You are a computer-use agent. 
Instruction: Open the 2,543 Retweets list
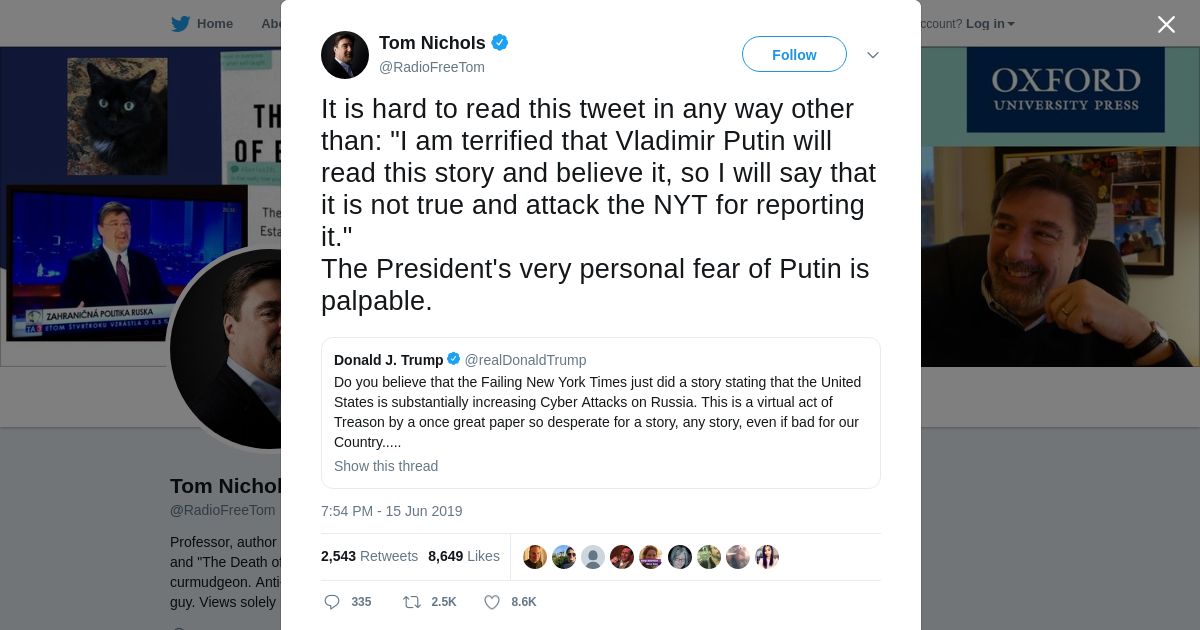pos(369,556)
